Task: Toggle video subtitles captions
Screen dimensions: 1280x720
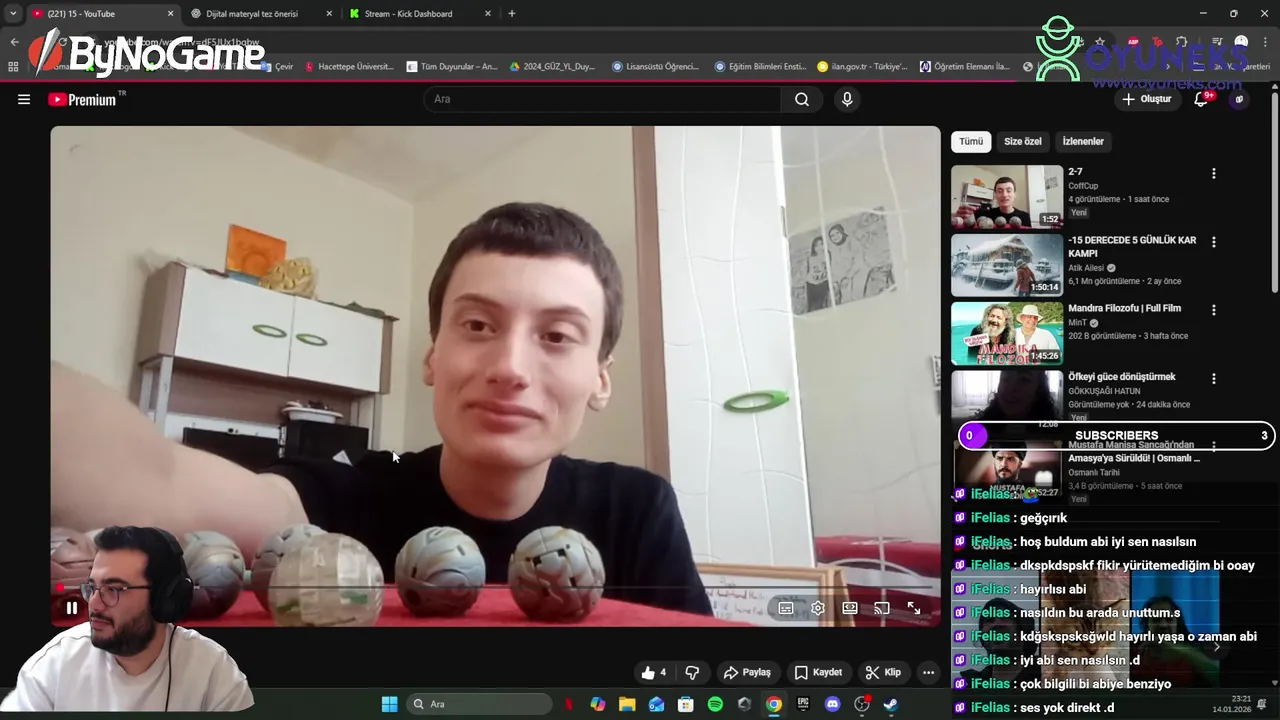Action: pos(786,608)
